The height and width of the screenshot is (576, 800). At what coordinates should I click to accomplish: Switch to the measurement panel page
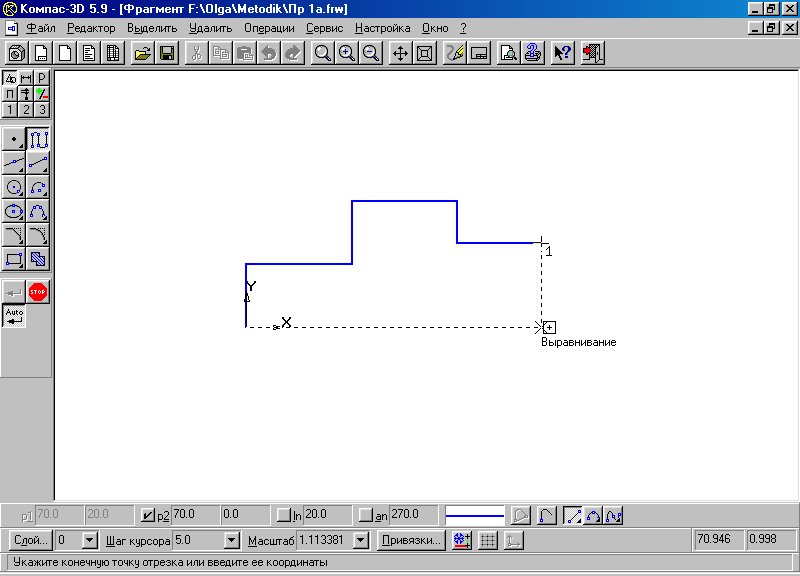(x=42, y=94)
